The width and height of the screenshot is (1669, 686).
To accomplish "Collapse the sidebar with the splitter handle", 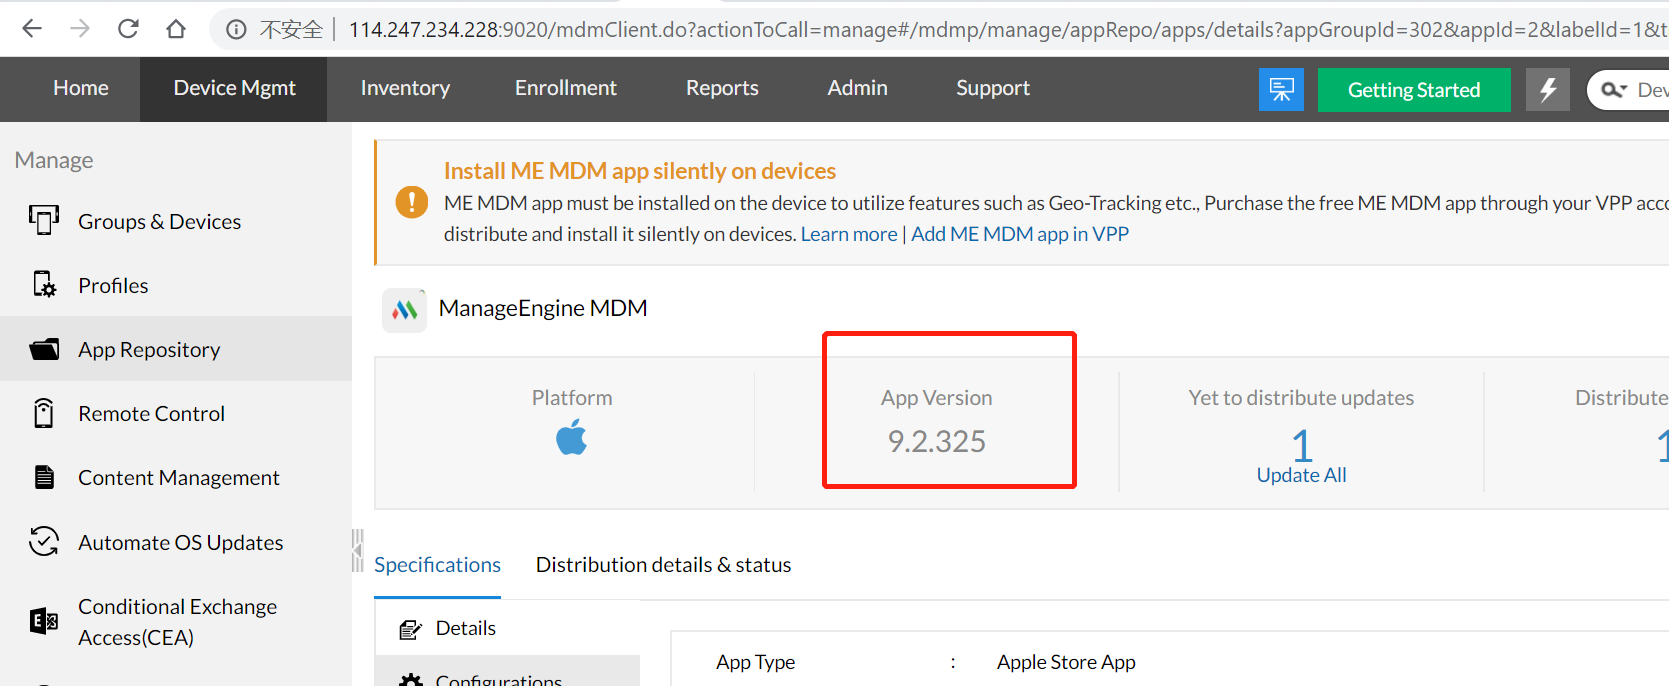I will tap(357, 550).
